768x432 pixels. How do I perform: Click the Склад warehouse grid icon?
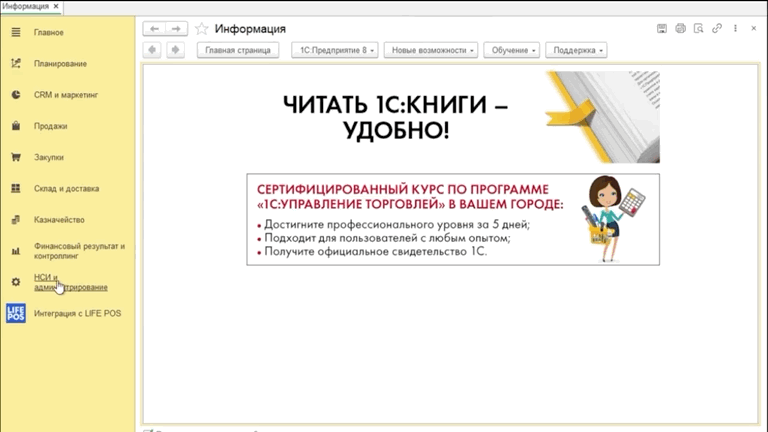16,189
